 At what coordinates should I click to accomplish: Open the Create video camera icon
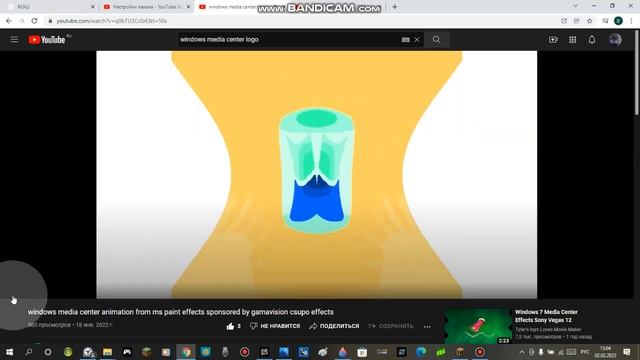pos(553,40)
